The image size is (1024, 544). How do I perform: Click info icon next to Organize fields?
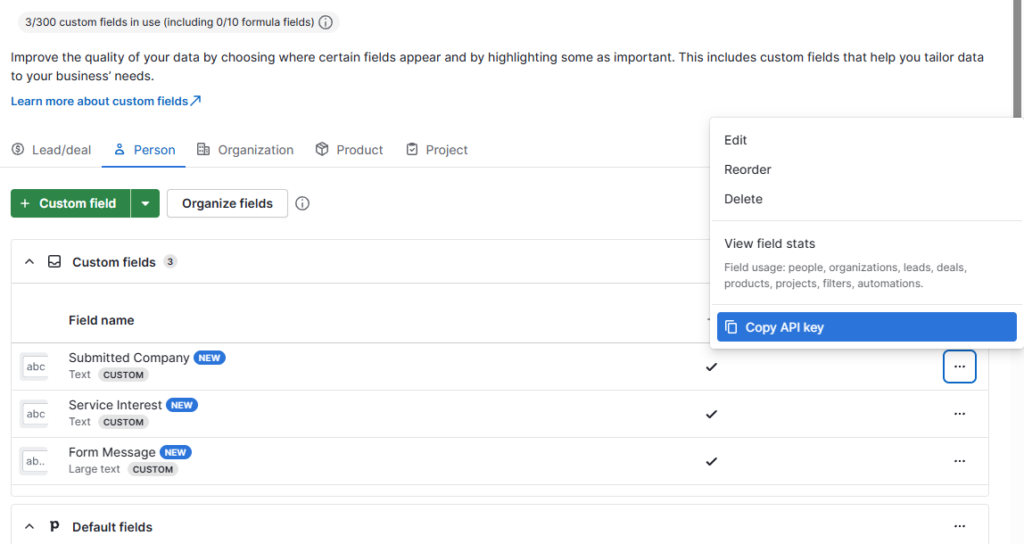[302, 203]
